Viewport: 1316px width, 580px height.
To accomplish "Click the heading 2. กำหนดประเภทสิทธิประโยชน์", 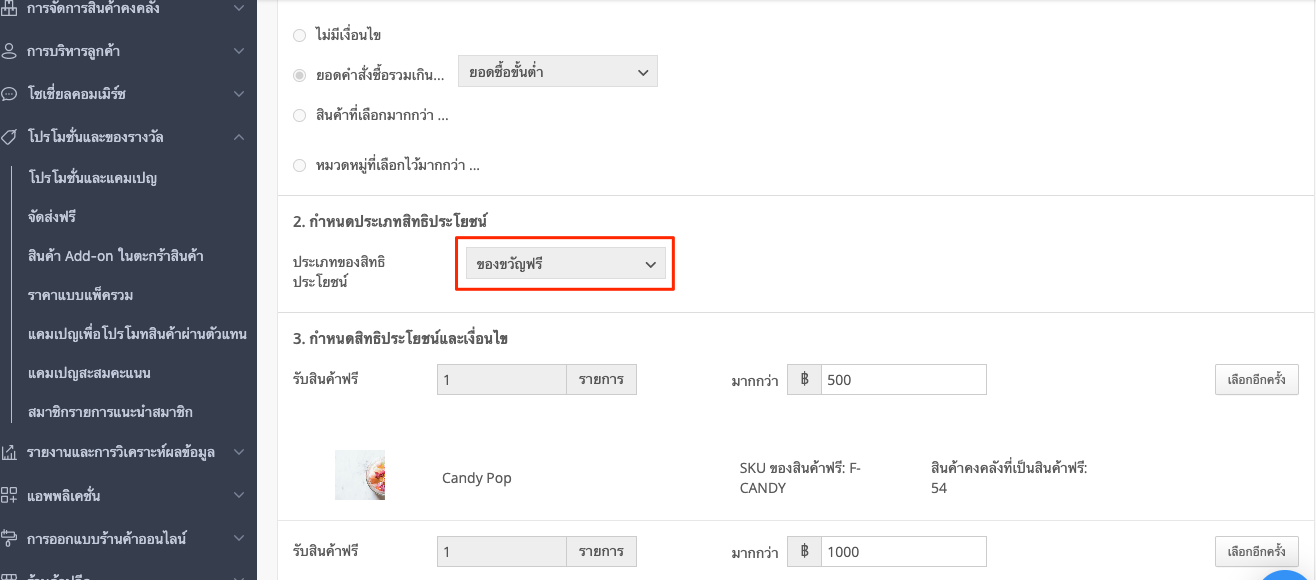I will [390, 220].
